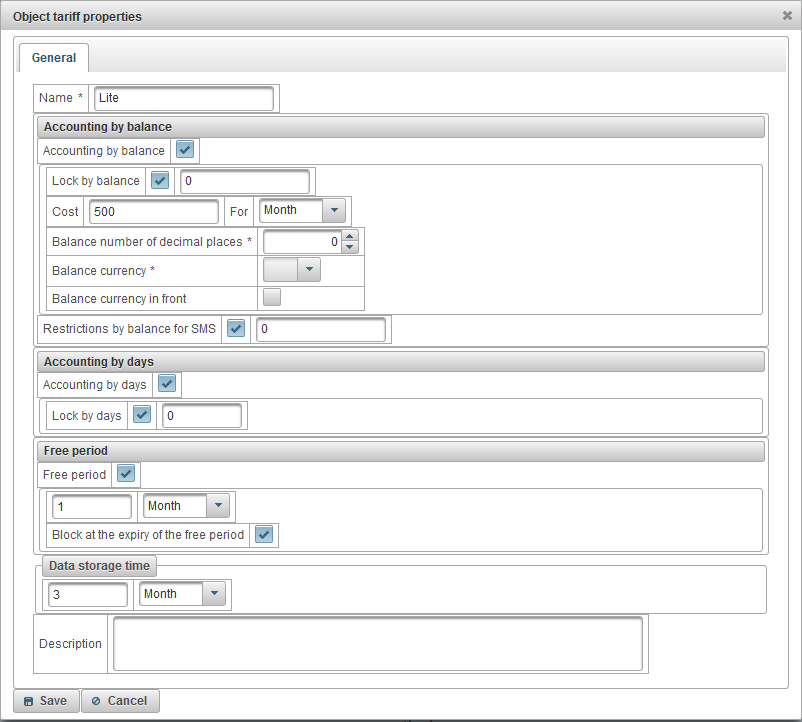Toggle Restrictions by balance for SMS checkbox
Image resolution: width=802 pixels, height=722 pixels.
tap(236, 328)
